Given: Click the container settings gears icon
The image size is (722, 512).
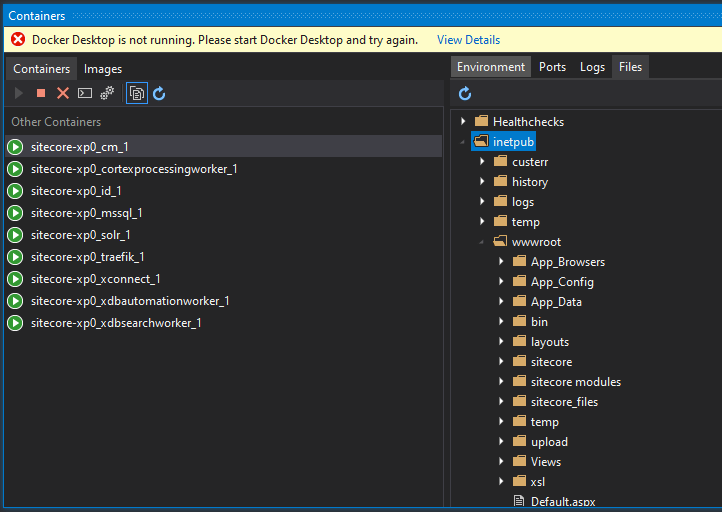Looking at the screenshot, I should [x=107, y=93].
